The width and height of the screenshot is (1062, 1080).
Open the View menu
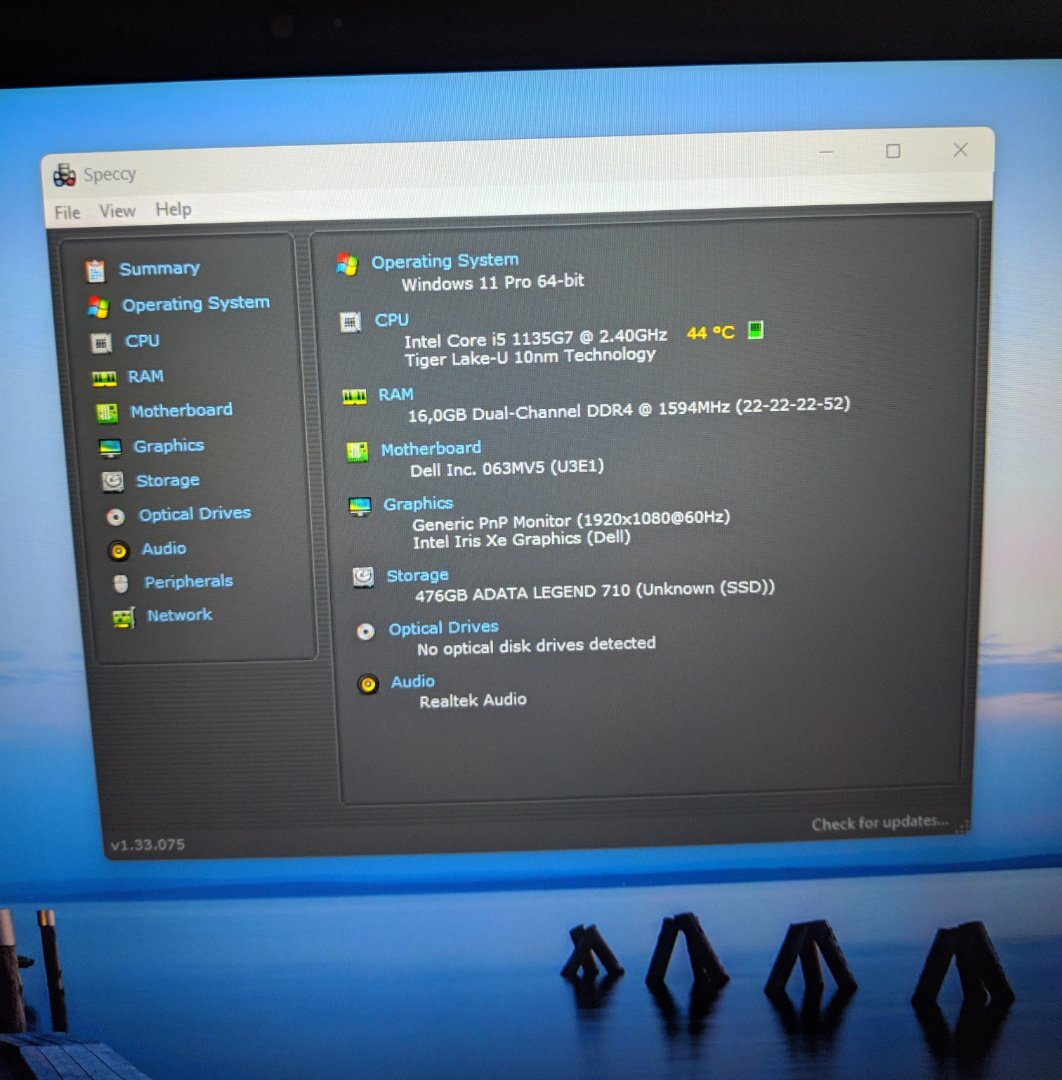tap(117, 211)
